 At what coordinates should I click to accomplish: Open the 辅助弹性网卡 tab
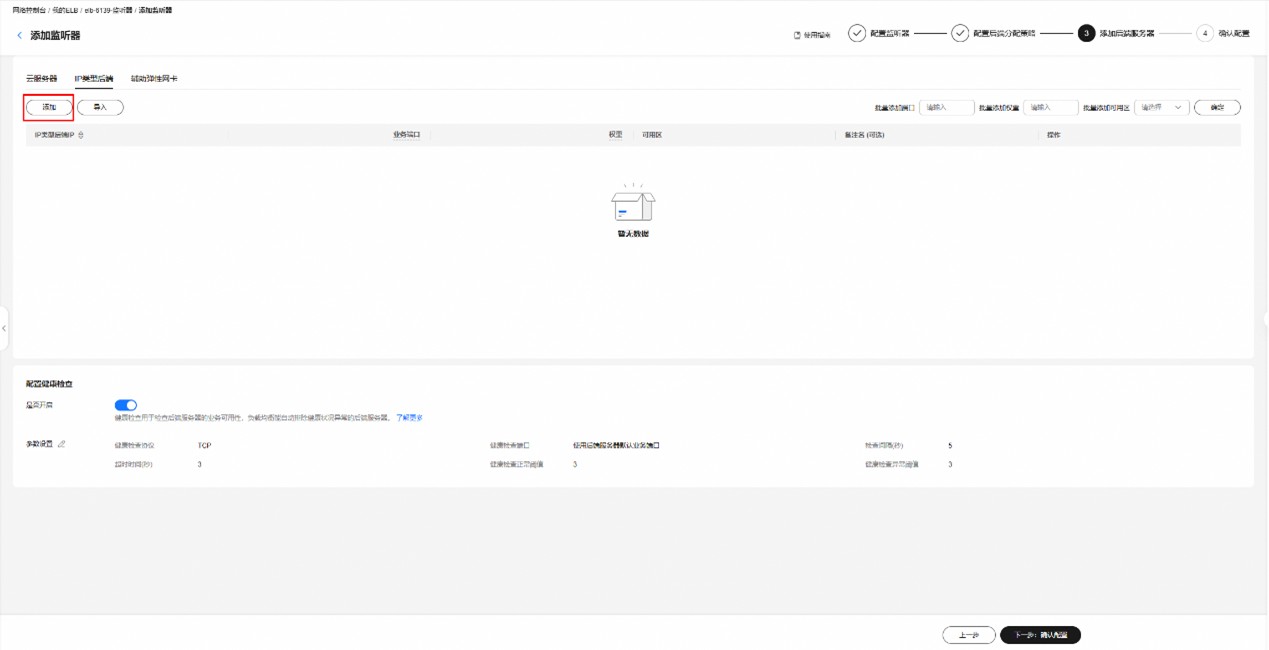click(x=154, y=78)
